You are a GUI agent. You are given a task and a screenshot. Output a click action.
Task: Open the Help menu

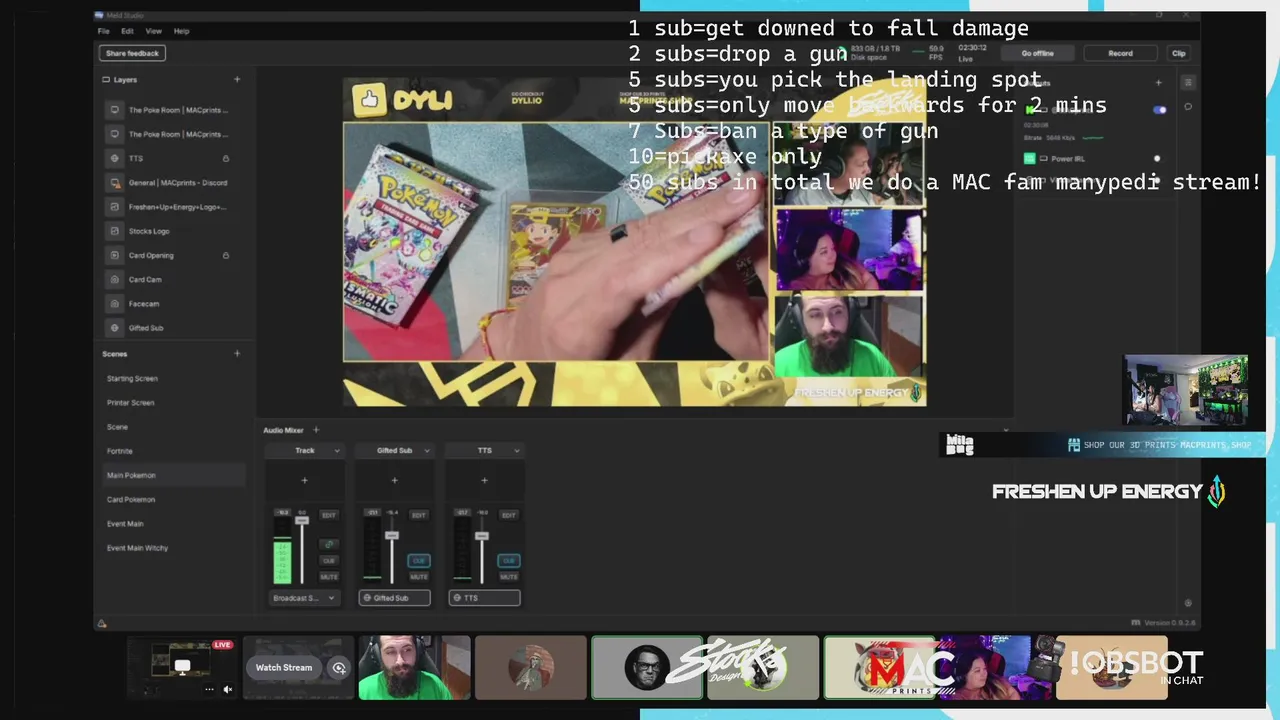coord(181,31)
